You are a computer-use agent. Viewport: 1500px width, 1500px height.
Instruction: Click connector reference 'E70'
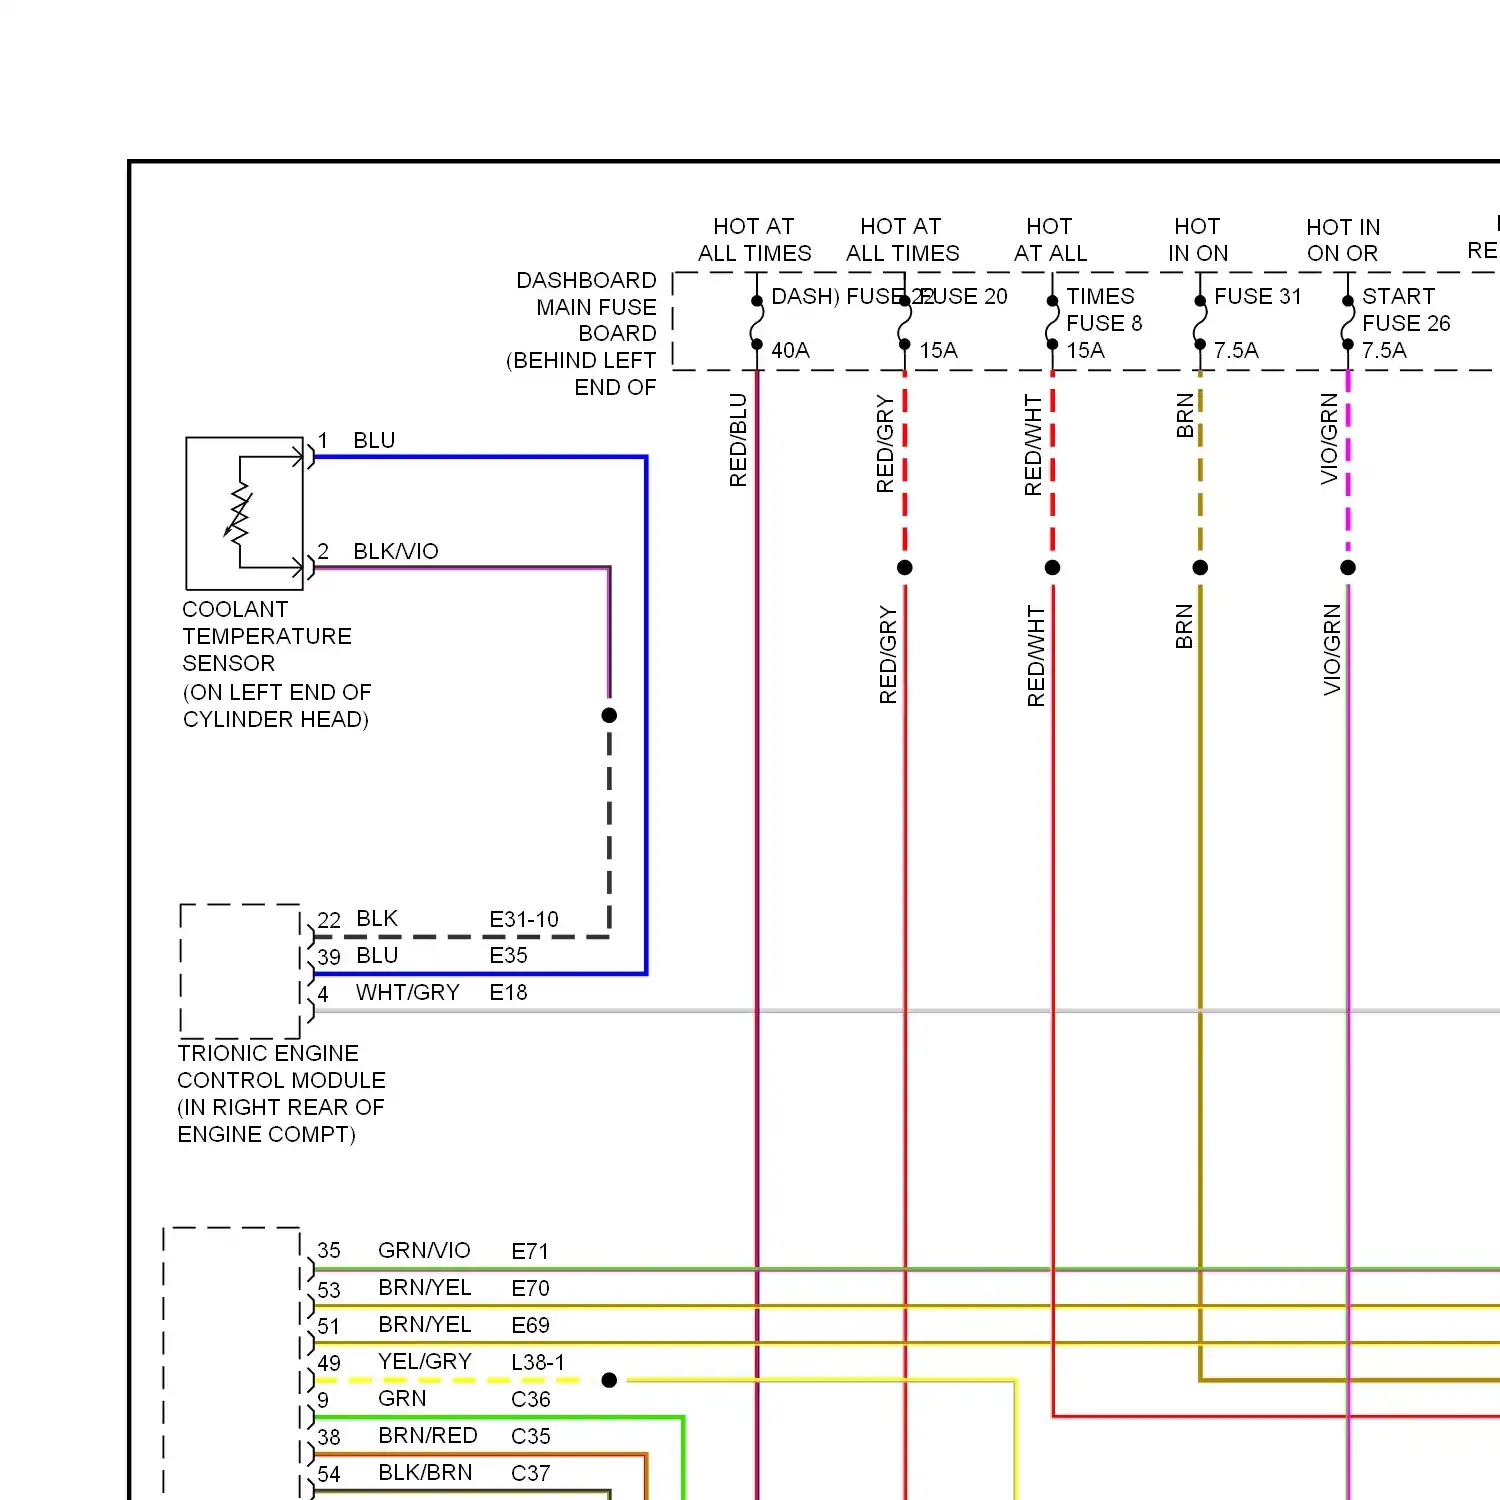pyautogui.click(x=530, y=1288)
